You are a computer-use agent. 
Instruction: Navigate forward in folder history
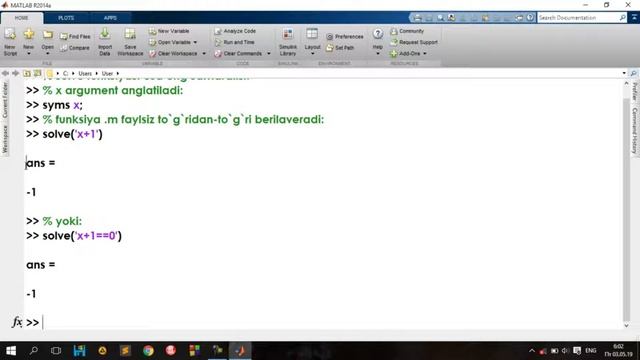point(16,73)
